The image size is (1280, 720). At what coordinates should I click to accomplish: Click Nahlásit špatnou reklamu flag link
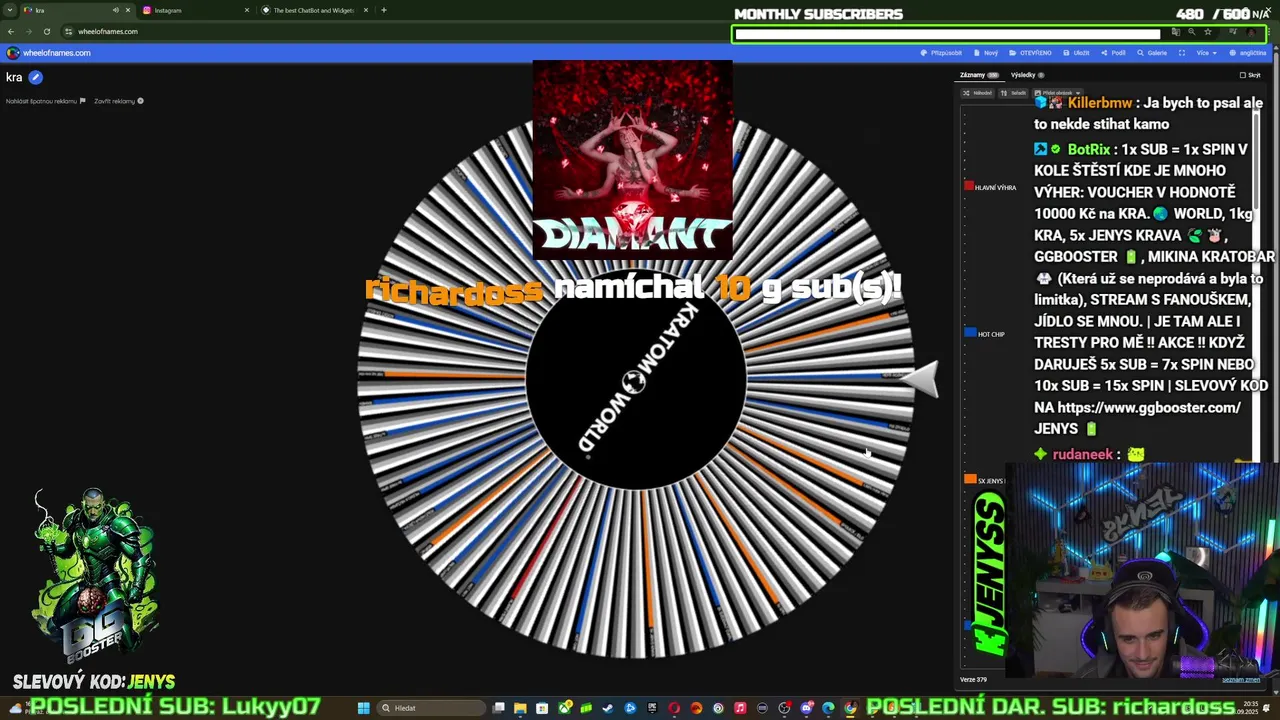point(45,101)
